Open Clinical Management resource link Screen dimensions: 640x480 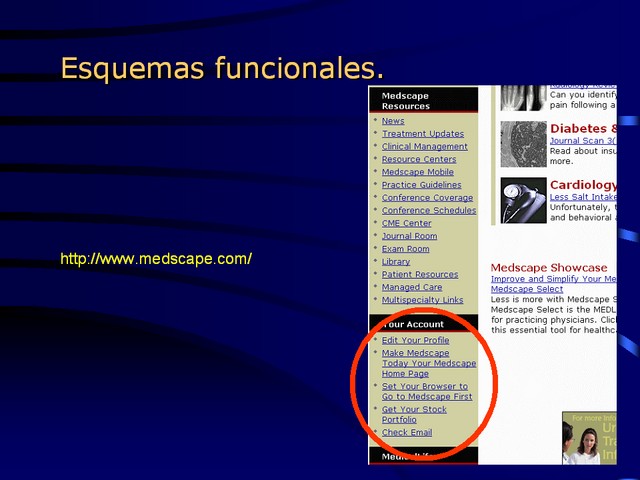[x=424, y=146]
